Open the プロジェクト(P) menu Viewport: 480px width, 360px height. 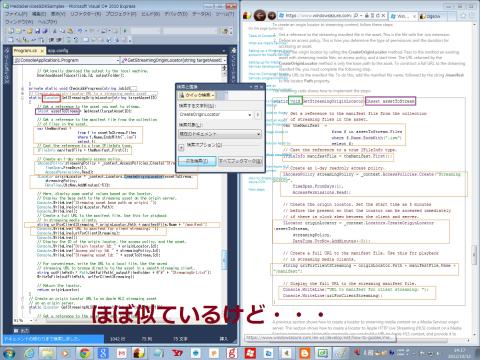(x=121, y=14)
